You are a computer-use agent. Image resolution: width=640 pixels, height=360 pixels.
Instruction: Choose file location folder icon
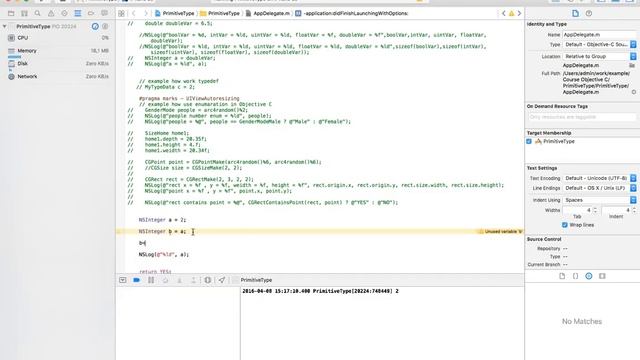632,65
